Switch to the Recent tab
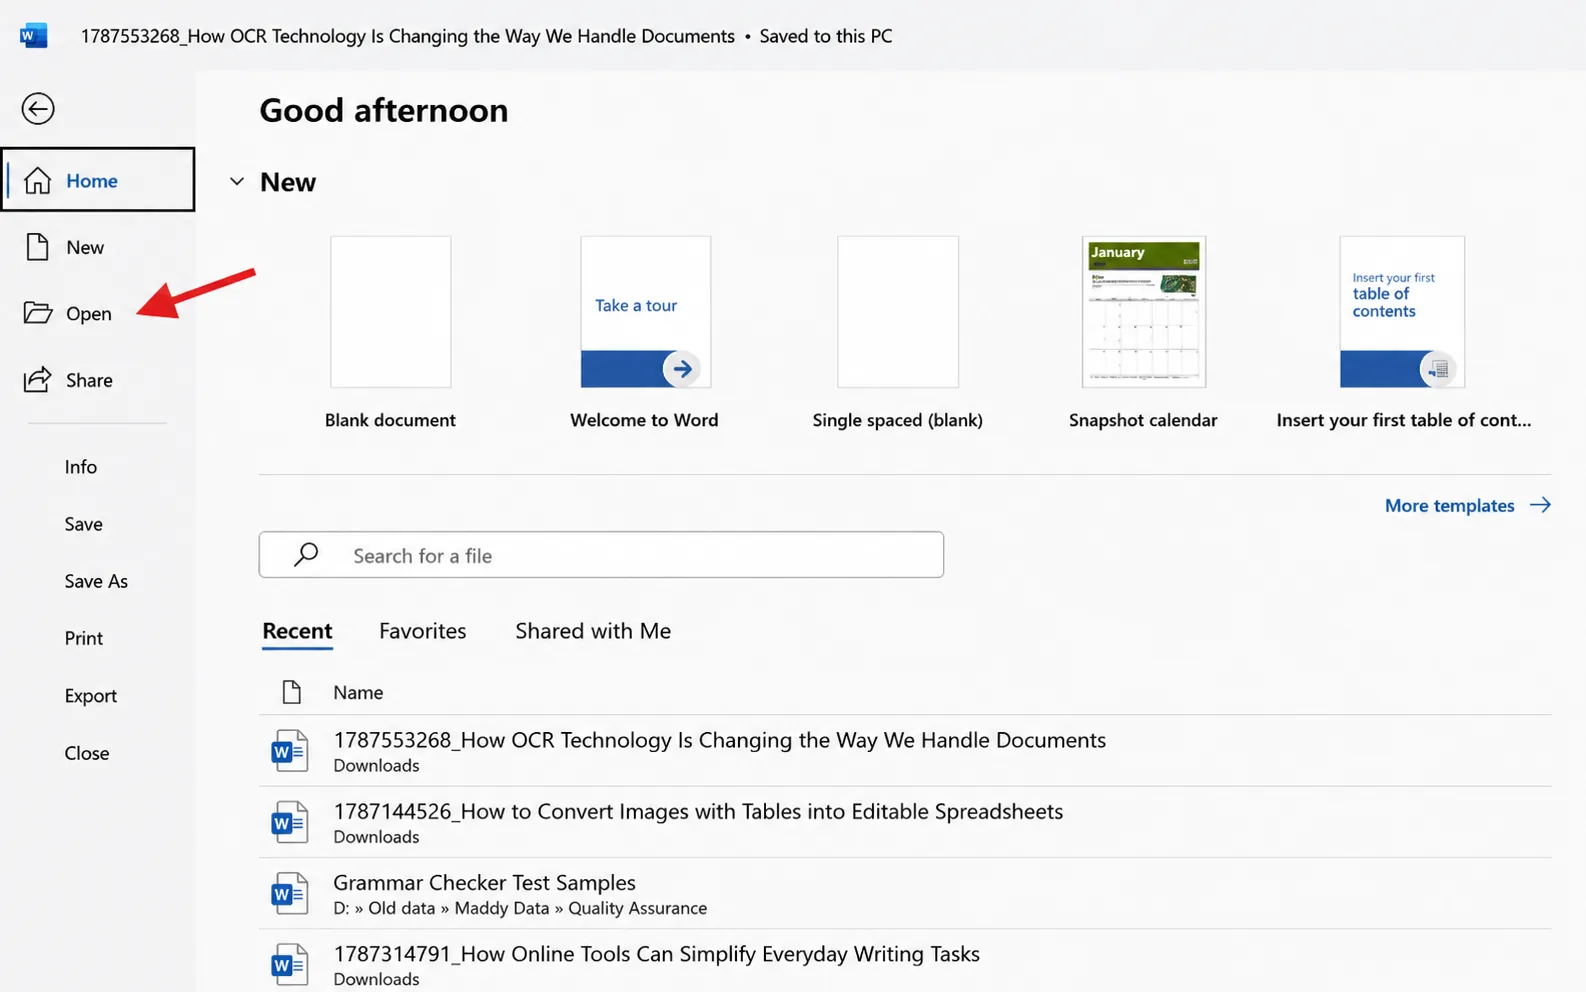1586x992 pixels. [297, 631]
